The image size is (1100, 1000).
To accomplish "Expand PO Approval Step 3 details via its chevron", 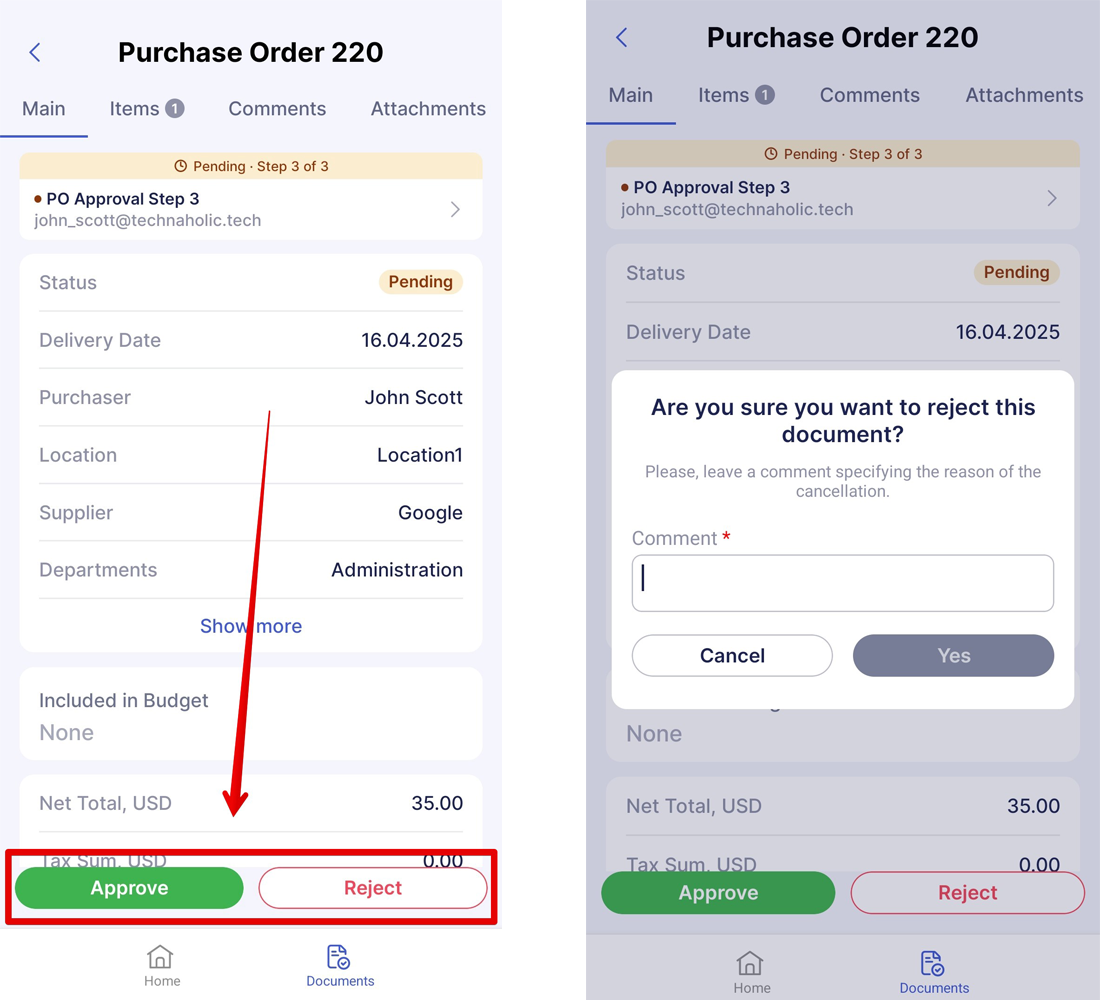I will pos(455,209).
